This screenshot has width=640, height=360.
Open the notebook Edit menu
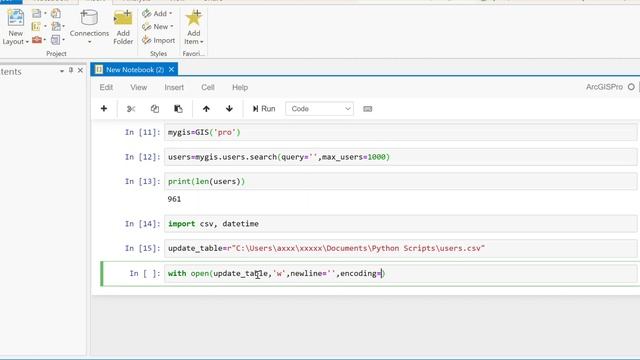[x=106, y=87]
